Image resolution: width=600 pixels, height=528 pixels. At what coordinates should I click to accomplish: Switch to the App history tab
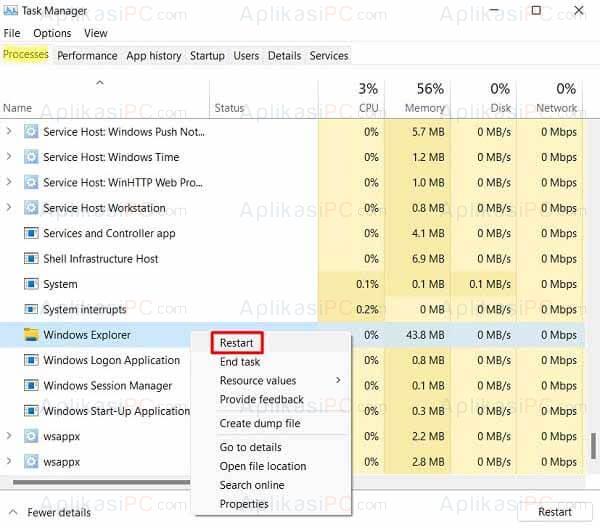click(154, 56)
